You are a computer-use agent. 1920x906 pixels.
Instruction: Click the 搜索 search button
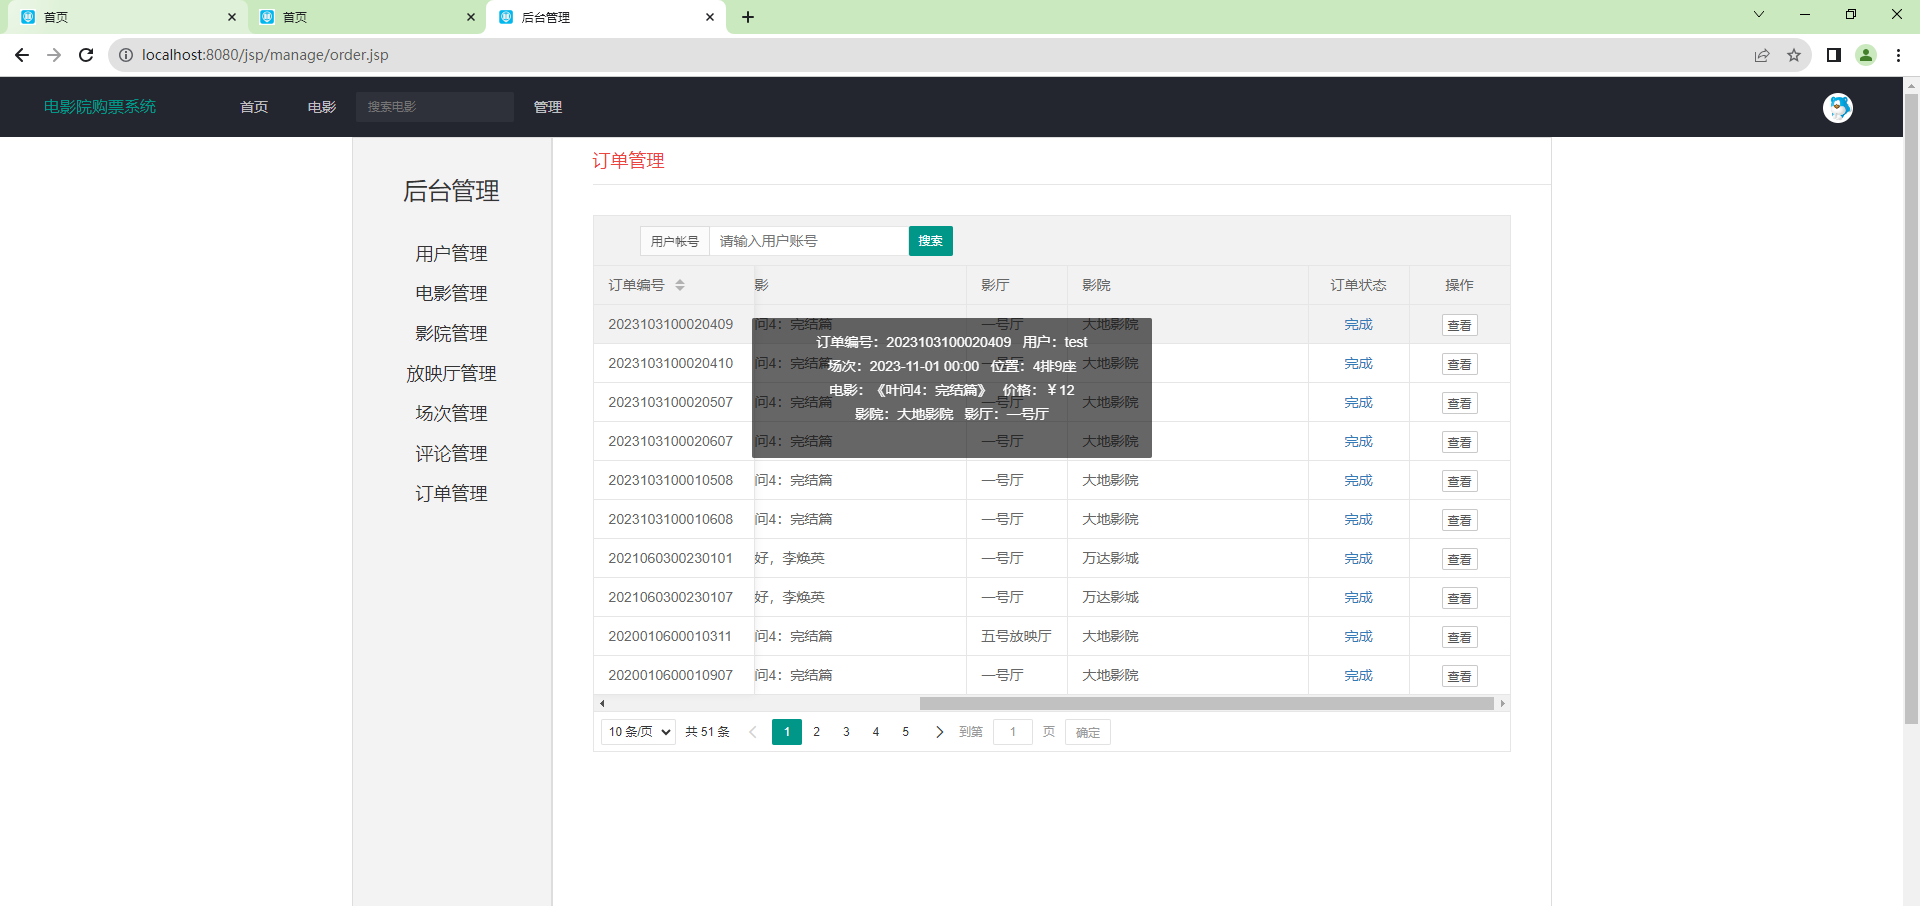tap(930, 241)
